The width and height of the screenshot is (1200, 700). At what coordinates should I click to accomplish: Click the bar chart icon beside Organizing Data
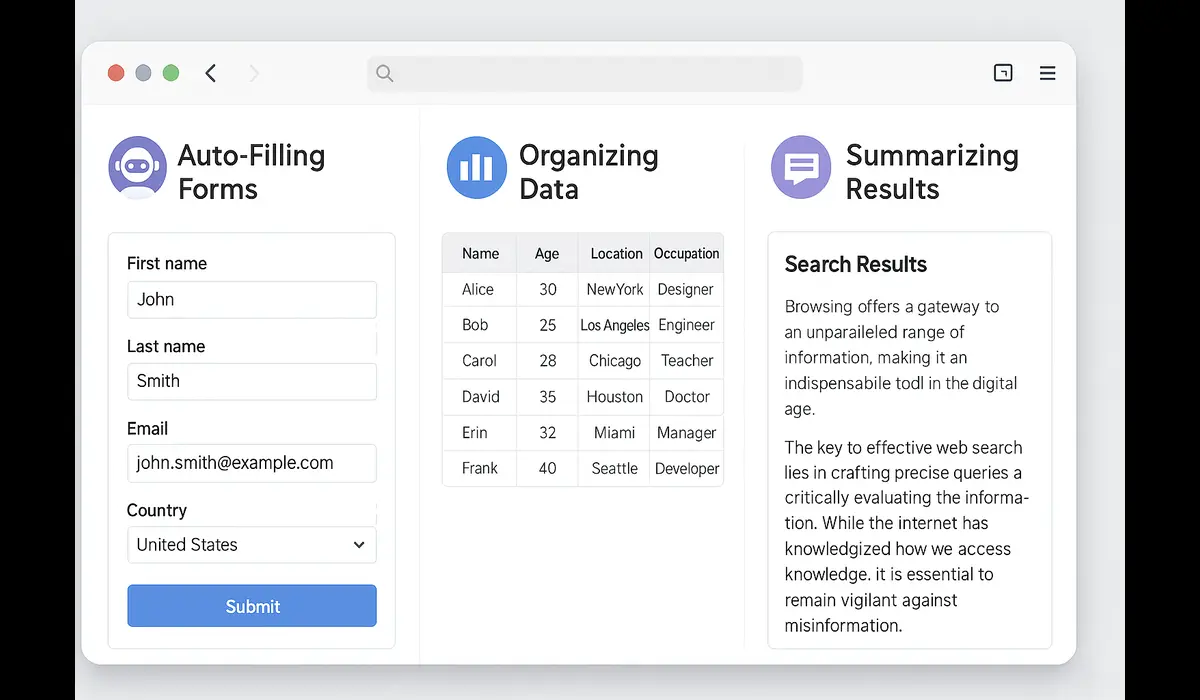click(x=476, y=167)
